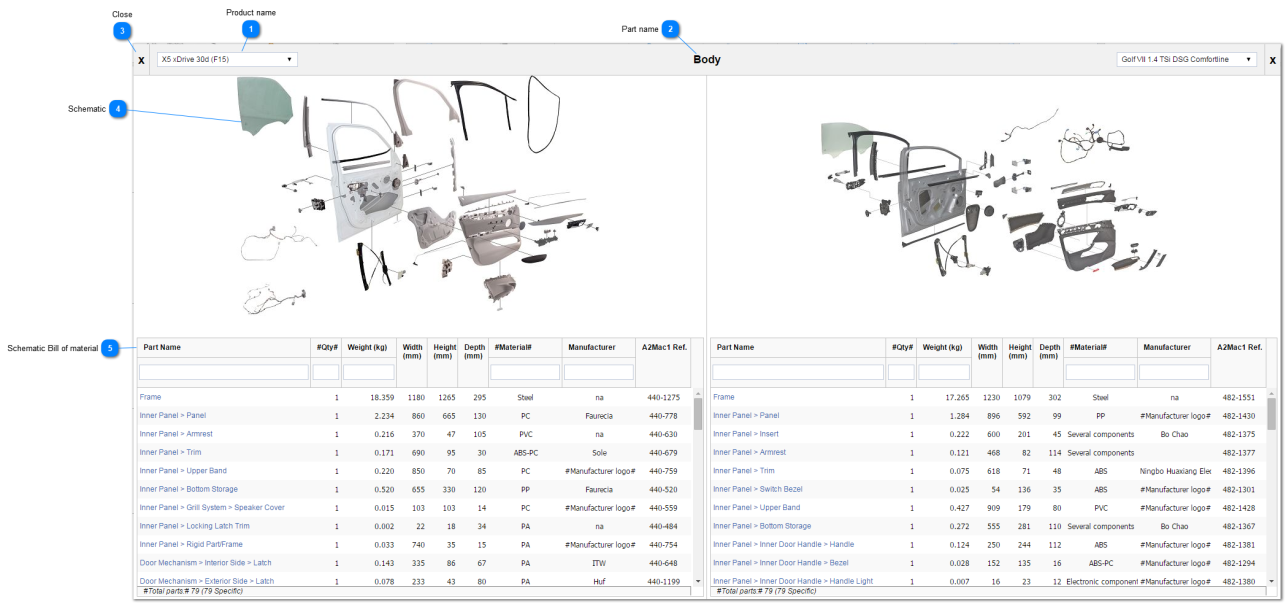Select the Huf manufacturer cell
The width and height of the screenshot is (1286, 604).
pyautogui.click(x=599, y=581)
